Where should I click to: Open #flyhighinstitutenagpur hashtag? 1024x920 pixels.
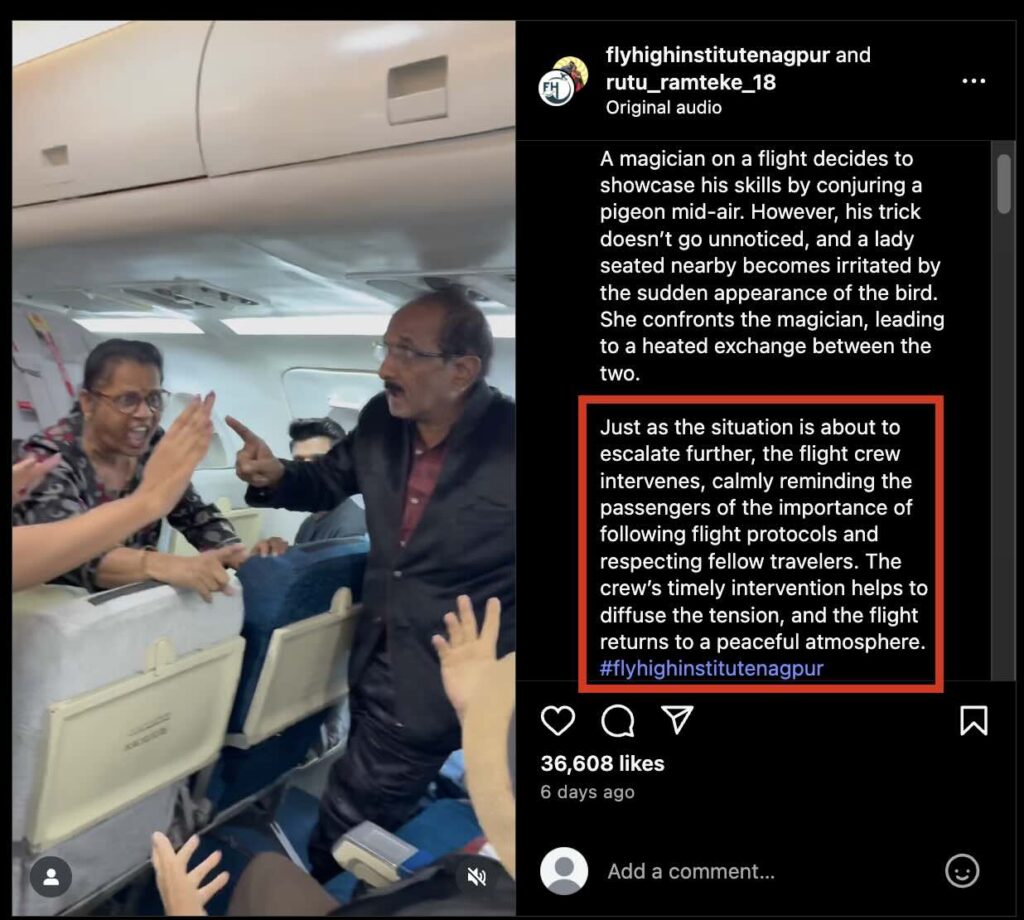[x=711, y=668]
